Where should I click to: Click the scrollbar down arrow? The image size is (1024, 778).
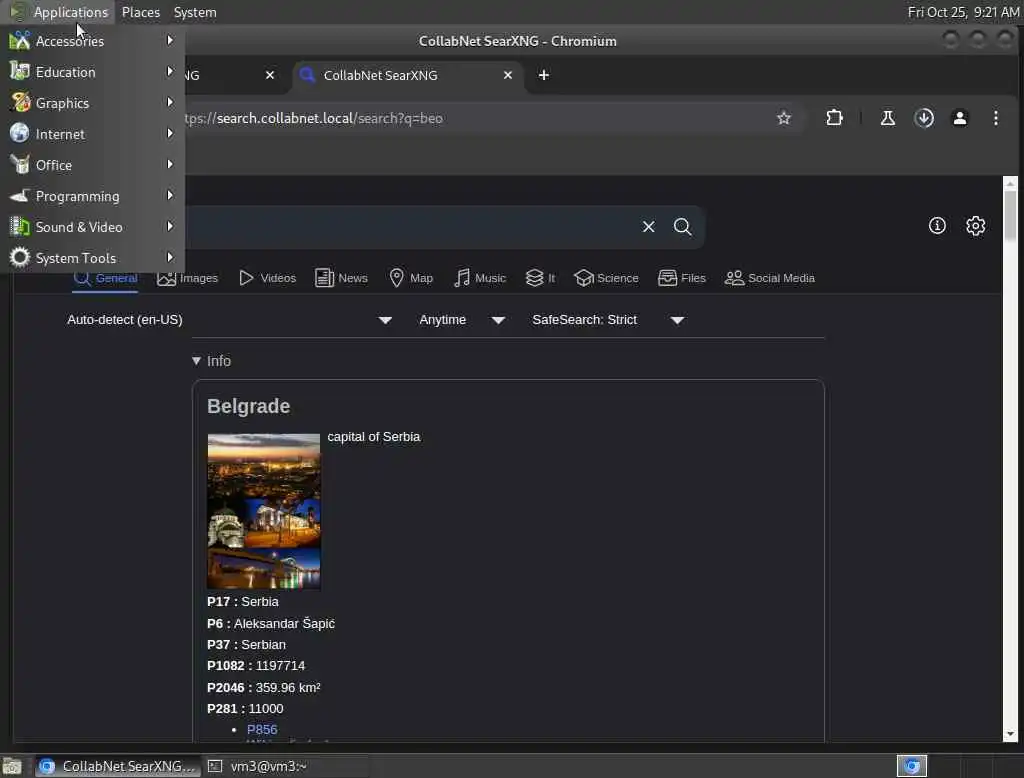[x=1010, y=734]
